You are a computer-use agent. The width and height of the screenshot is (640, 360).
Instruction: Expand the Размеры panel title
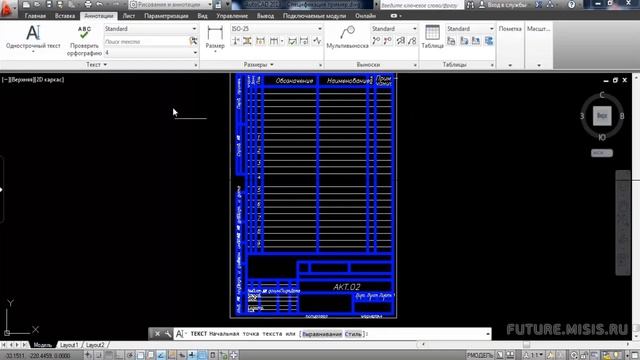pyautogui.click(x=259, y=64)
